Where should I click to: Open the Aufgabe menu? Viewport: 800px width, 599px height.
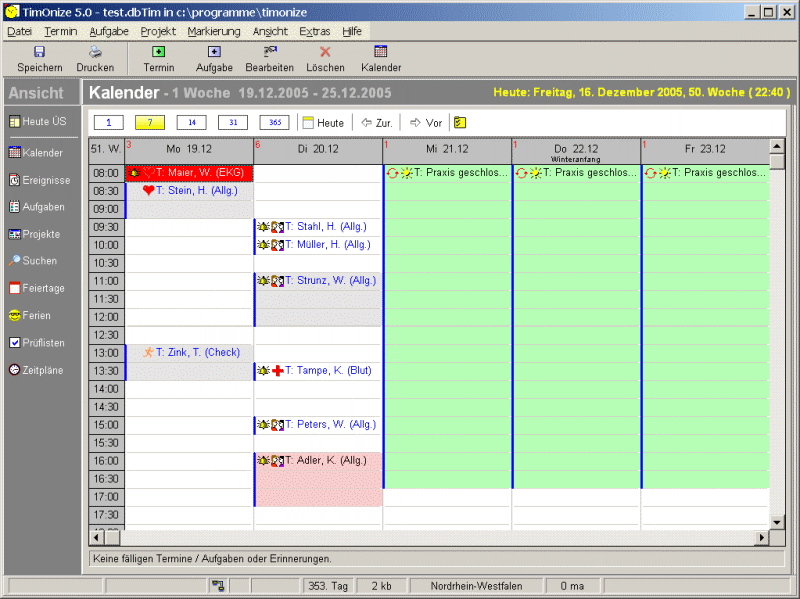tap(109, 32)
